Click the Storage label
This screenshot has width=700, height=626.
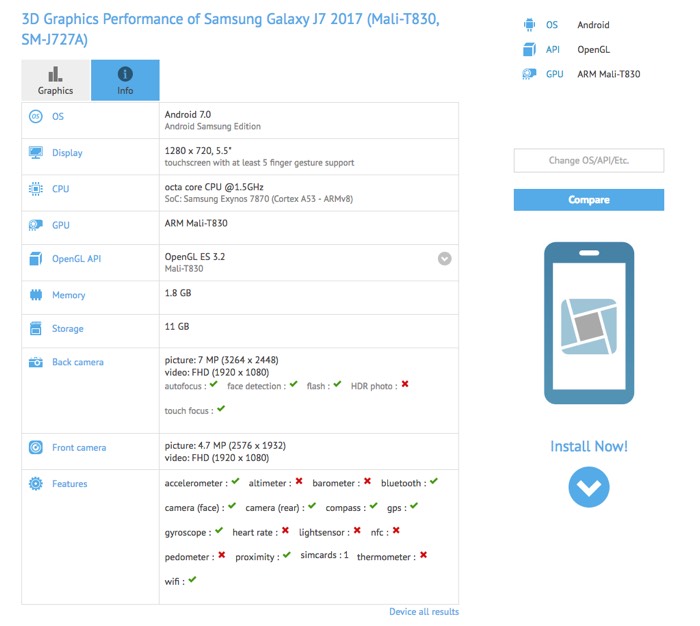[67, 329]
